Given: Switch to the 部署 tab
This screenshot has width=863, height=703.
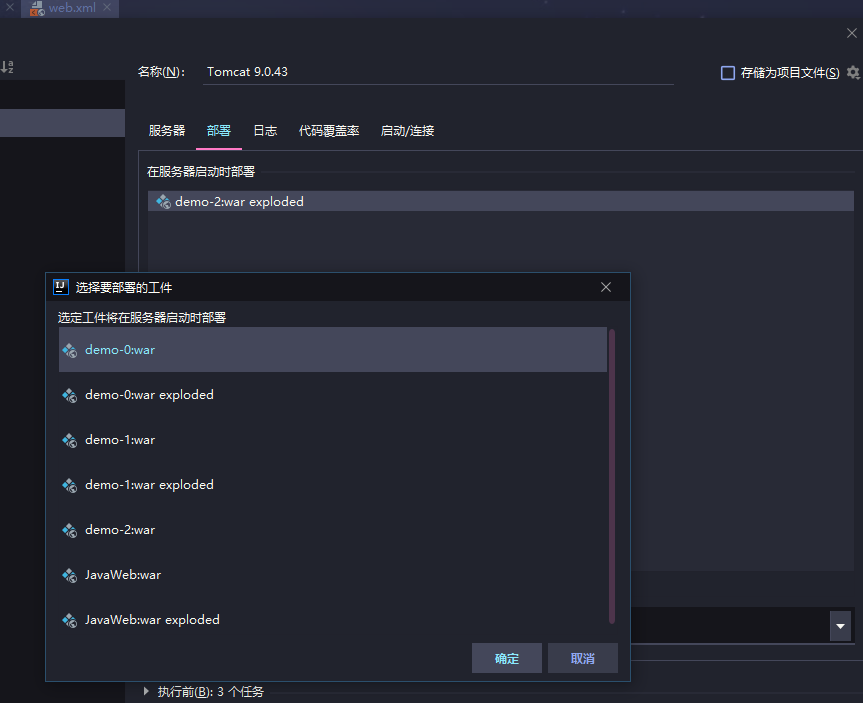Looking at the screenshot, I should click(x=219, y=131).
